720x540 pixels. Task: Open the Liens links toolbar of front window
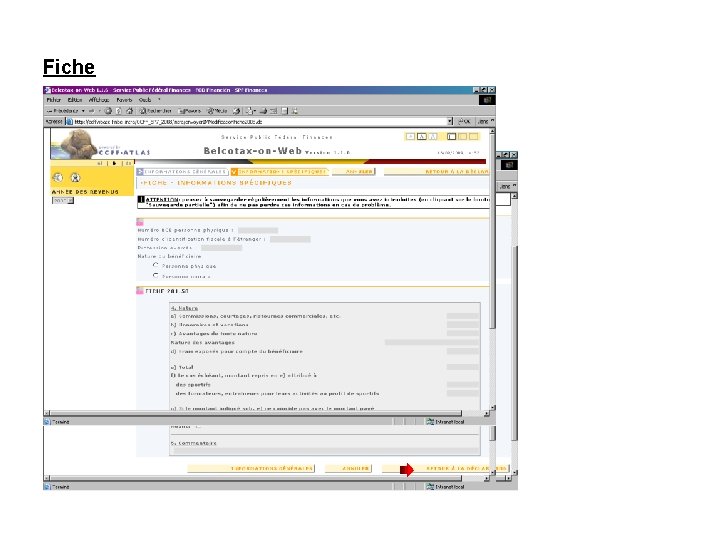click(x=485, y=121)
